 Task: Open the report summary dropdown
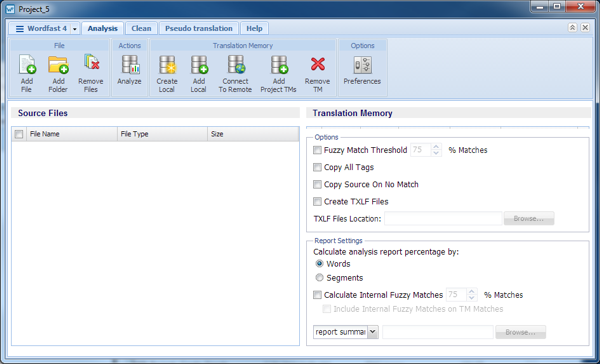pos(373,332)
